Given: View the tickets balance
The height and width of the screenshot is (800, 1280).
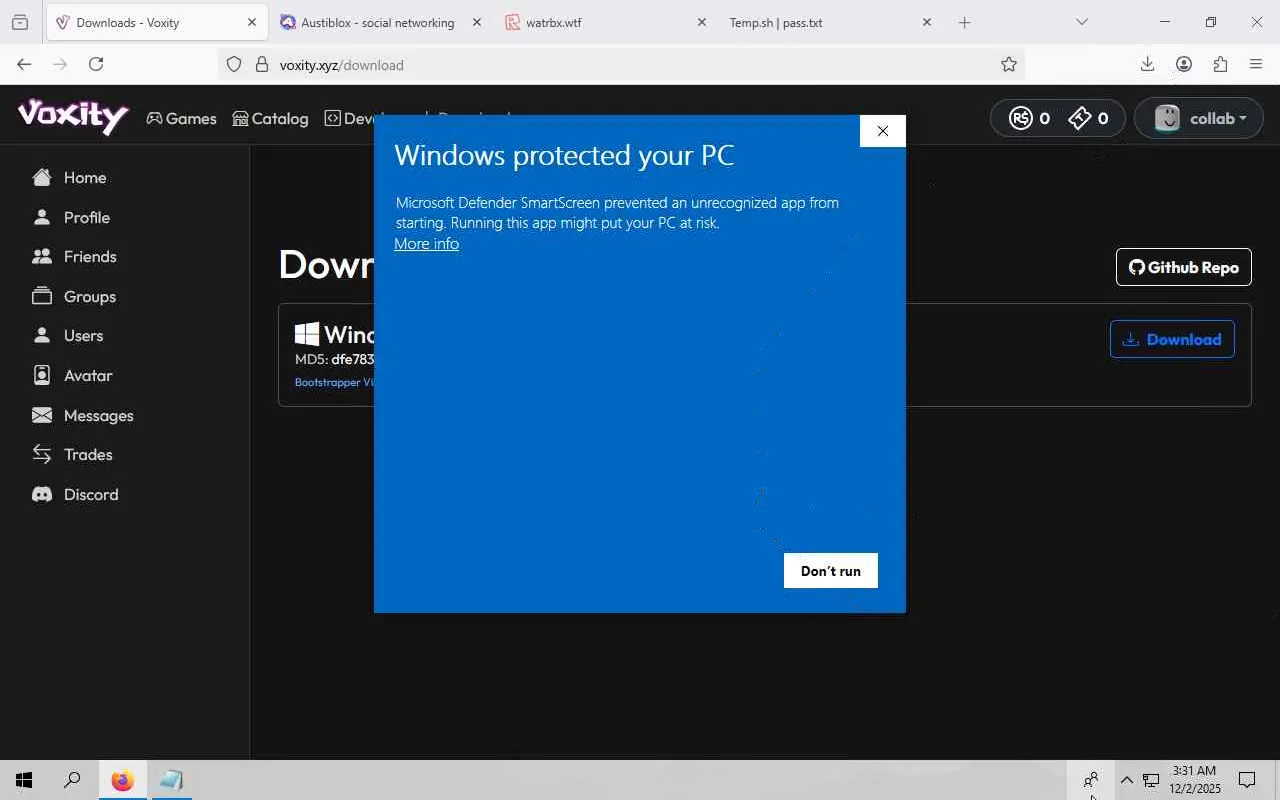Looking at the screenshot, I should click(x=1089, y=118).
